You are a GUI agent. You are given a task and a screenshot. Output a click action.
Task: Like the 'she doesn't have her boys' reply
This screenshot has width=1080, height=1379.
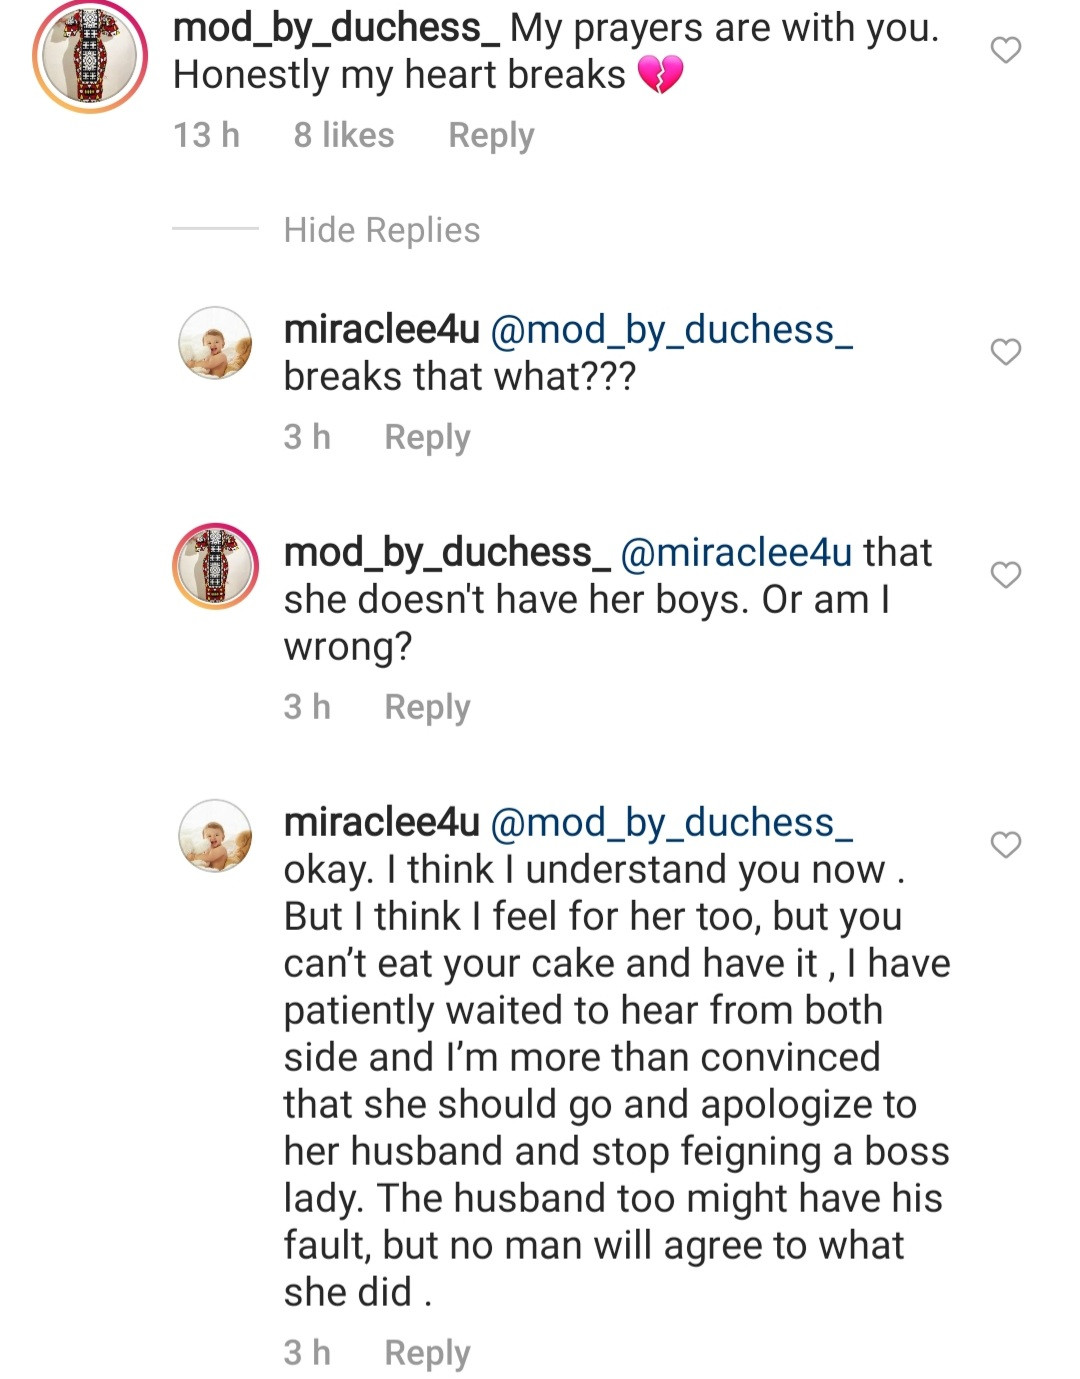pos(1005,575)
